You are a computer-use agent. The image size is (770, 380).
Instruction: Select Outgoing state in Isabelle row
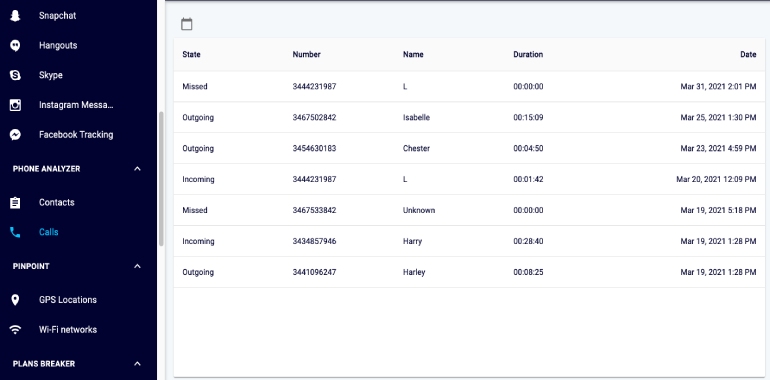pos(198,117)
